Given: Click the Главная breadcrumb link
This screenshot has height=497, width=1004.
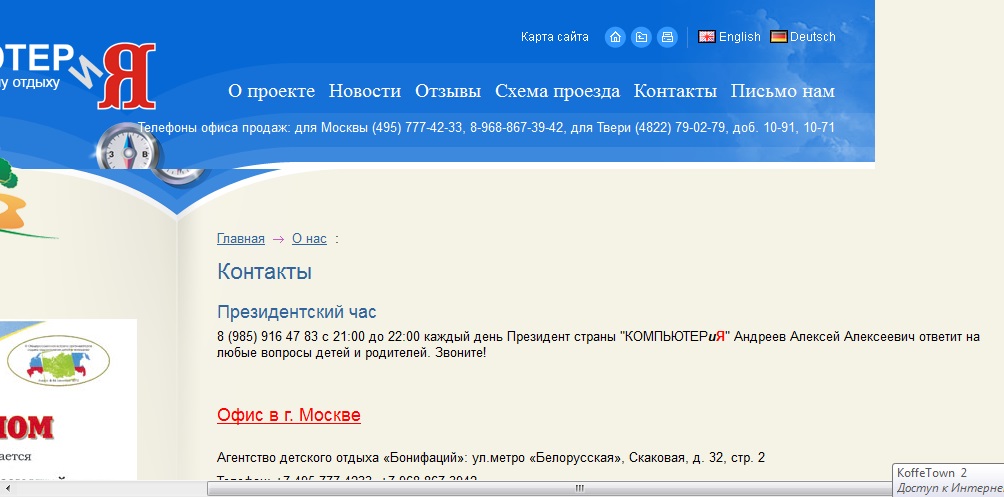Looking at the screenshot, I should click(x=240, y=239).
